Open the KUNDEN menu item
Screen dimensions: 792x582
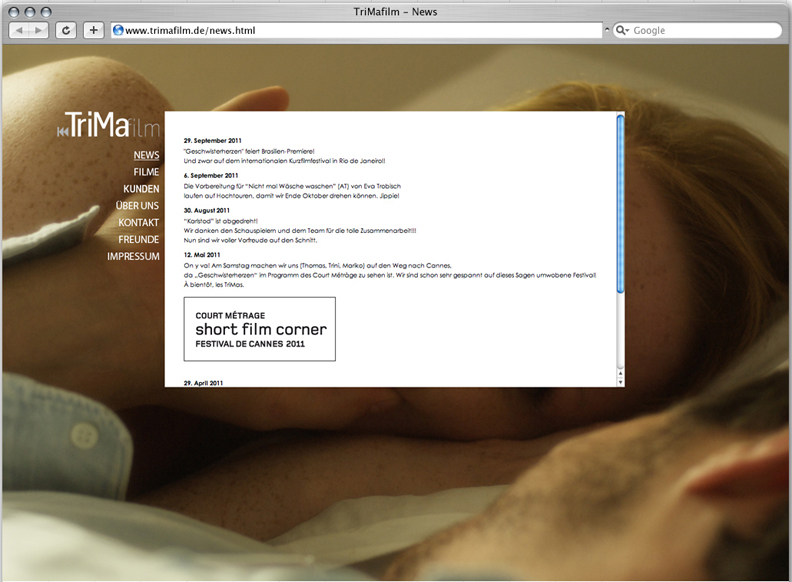click(141, 189)
